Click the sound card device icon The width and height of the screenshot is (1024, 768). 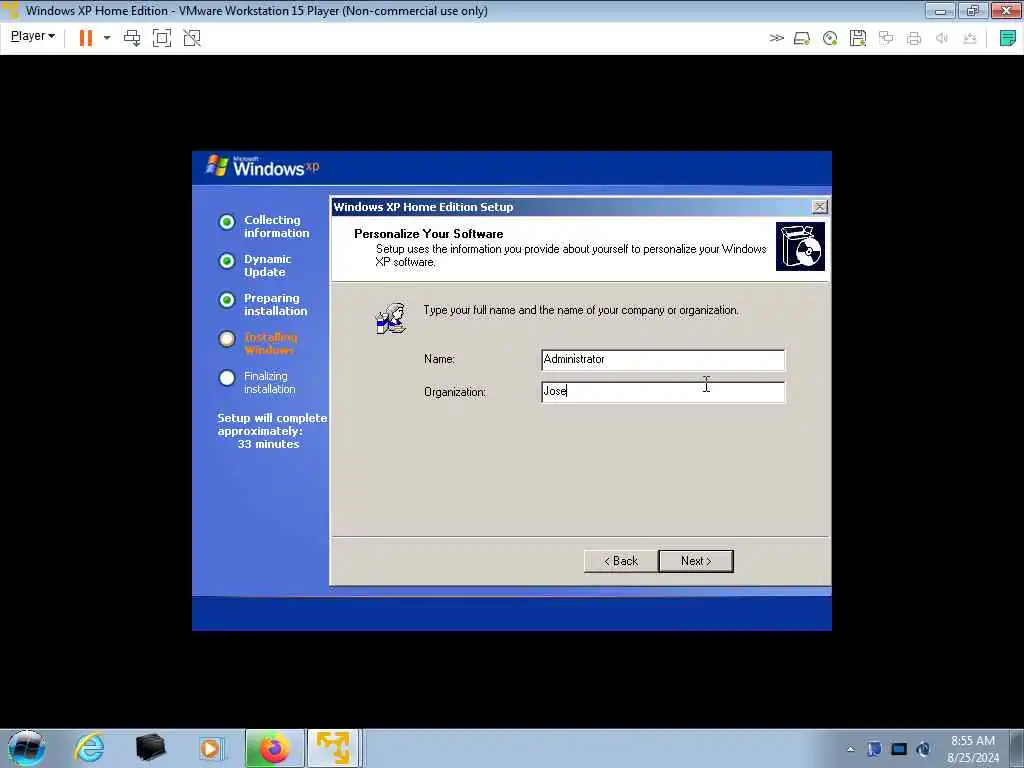(x=942, y=39)
